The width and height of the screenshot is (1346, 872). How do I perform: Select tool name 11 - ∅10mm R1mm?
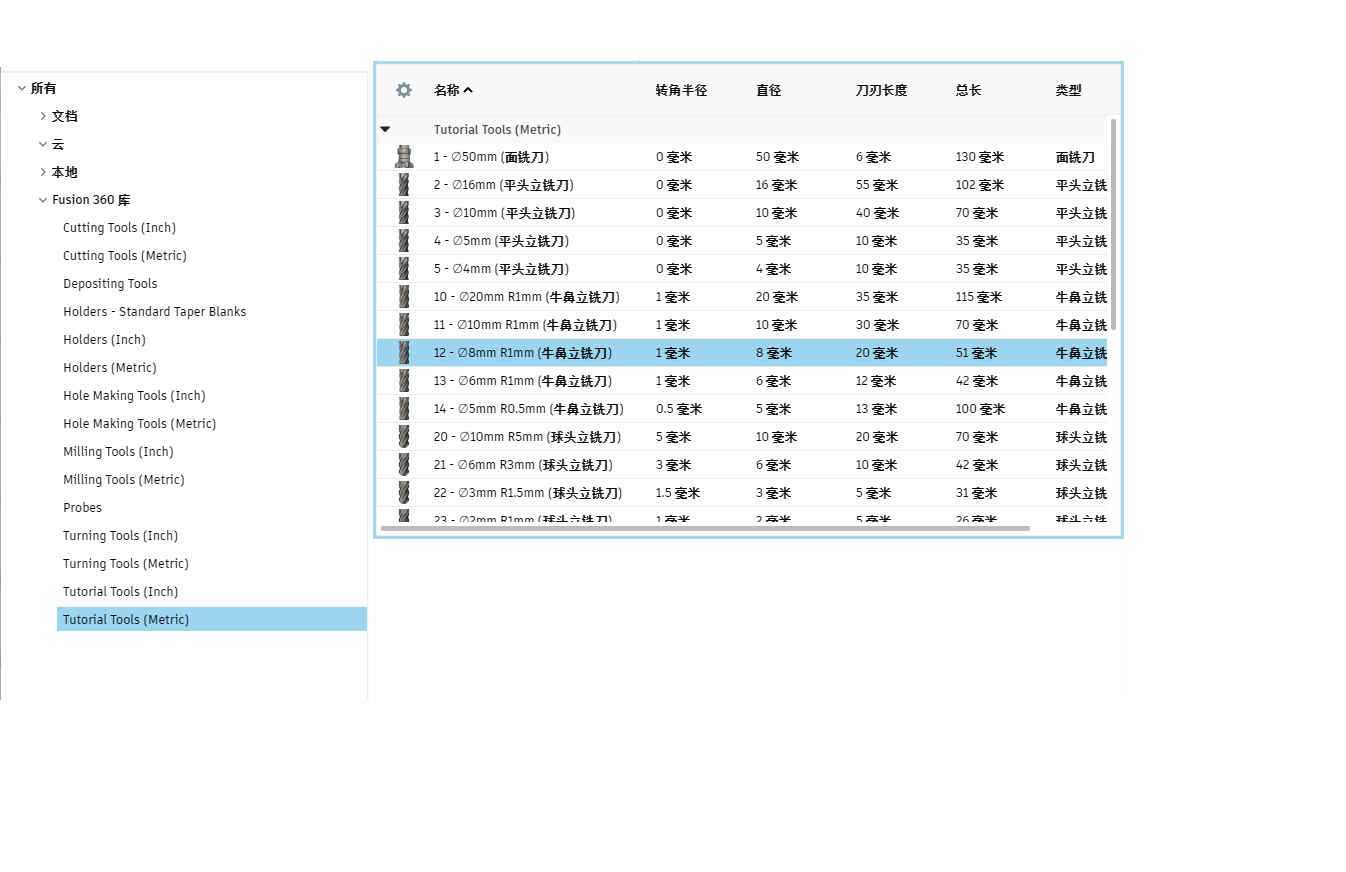point(525,325)
